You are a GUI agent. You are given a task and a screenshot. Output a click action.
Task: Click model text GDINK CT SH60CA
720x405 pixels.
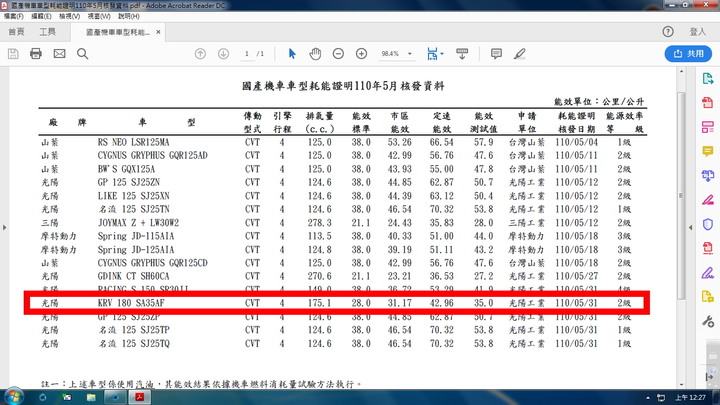[x=133, y=276]
